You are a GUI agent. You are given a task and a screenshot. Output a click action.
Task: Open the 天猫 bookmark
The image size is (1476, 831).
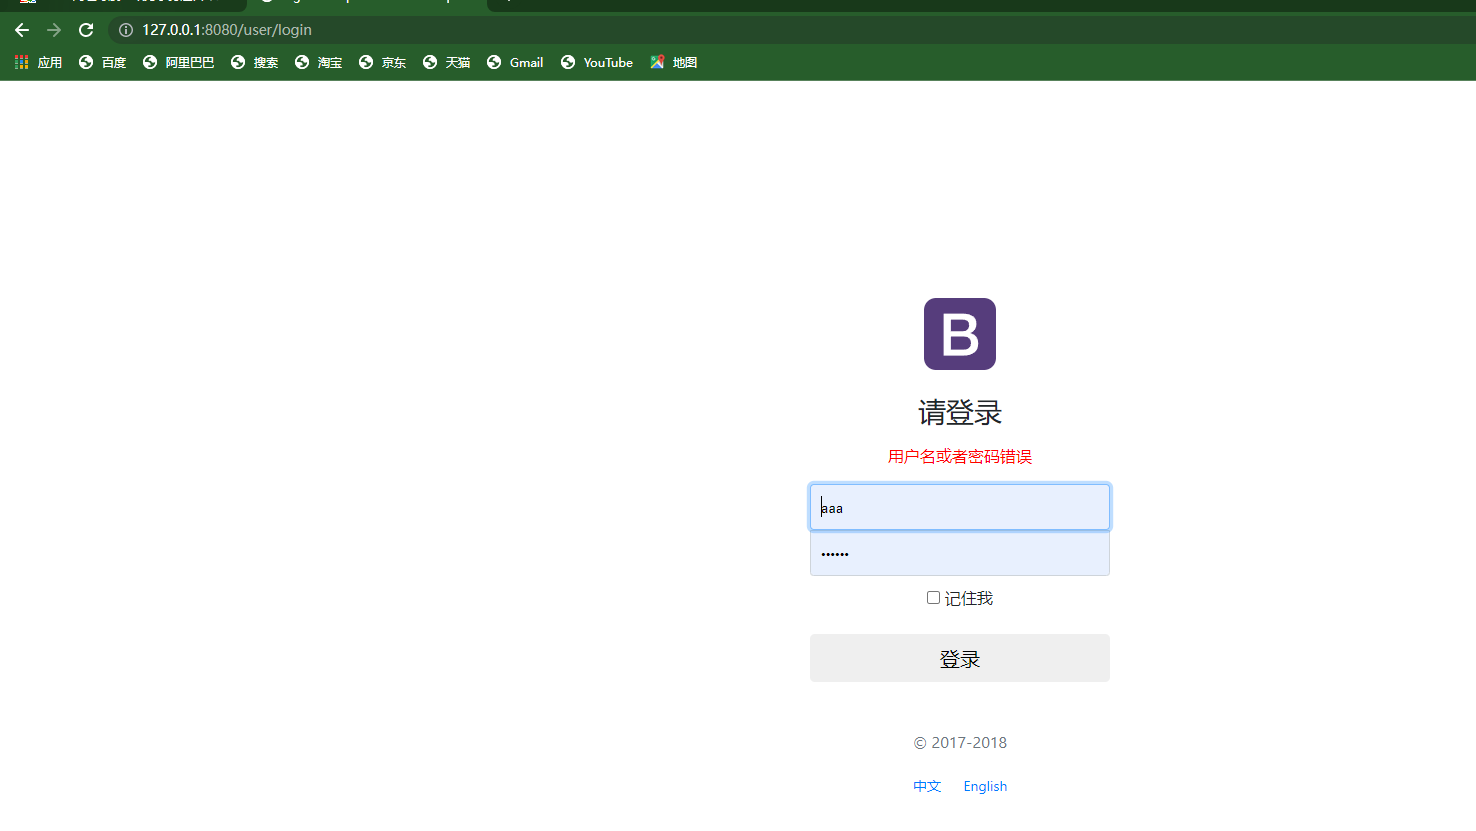(x=456, y=62)
